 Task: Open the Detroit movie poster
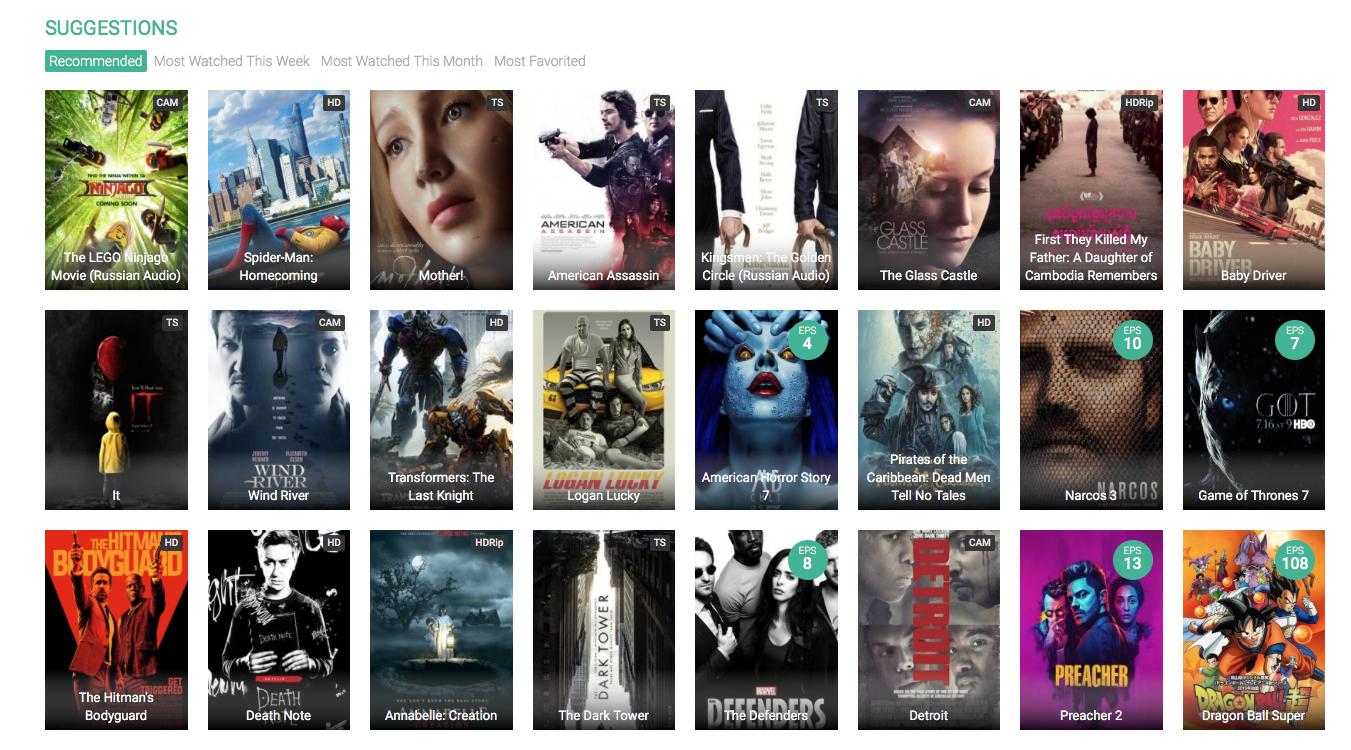929,630
